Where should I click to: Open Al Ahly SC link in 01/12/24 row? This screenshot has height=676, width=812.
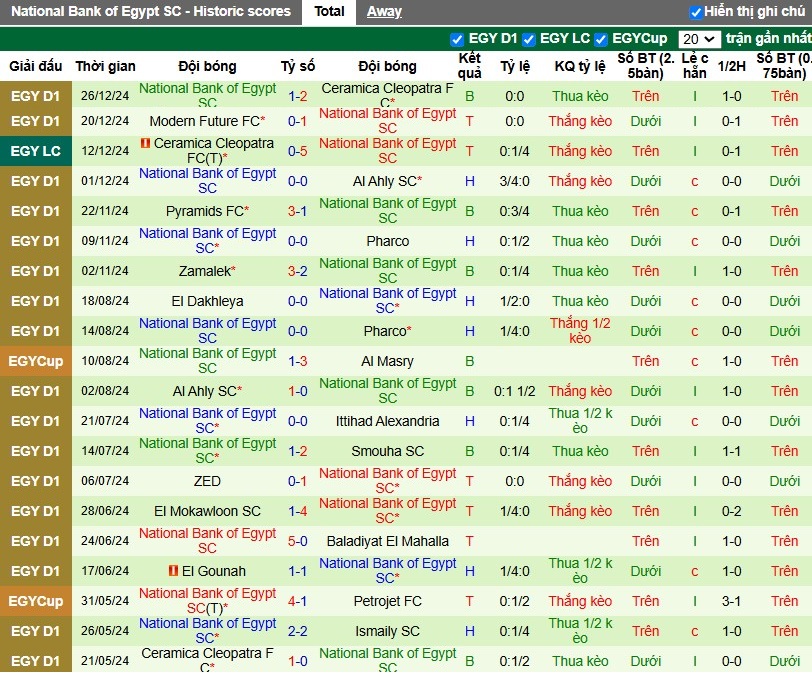[387, 181]
